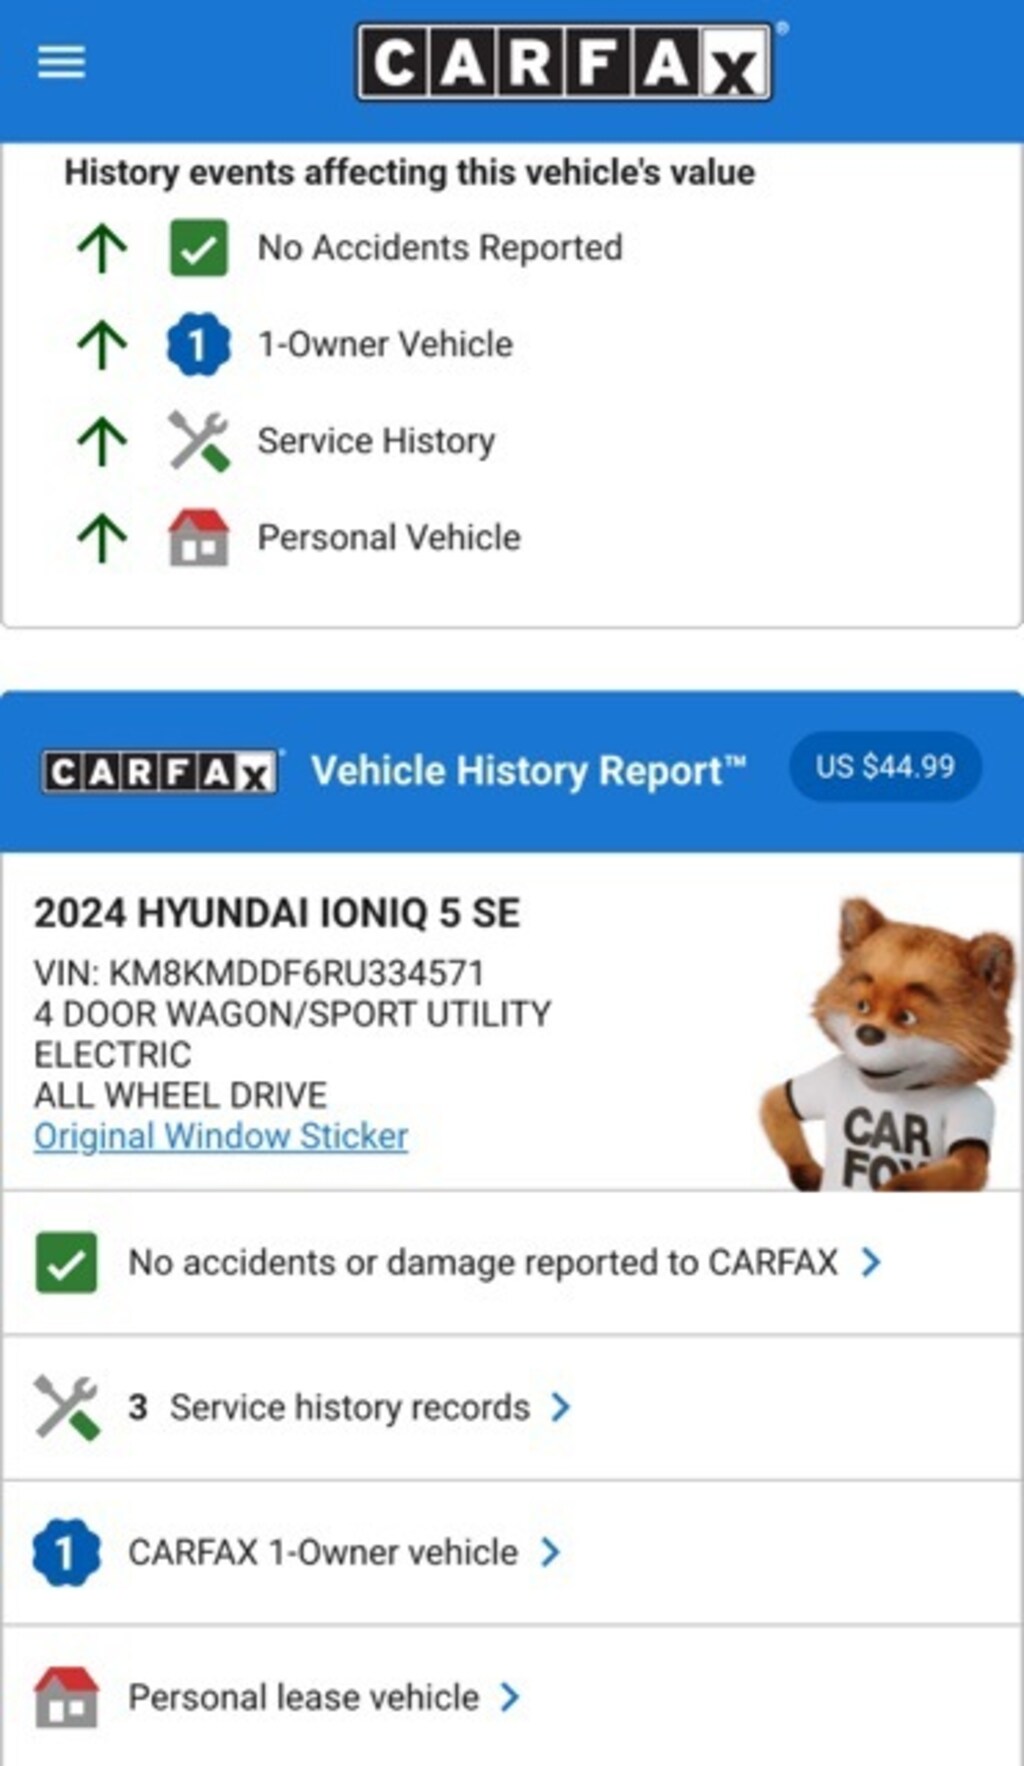Click the CARFAX logo in header
The height and width of the screenshot is (1766, 1024).
(565, 62)
